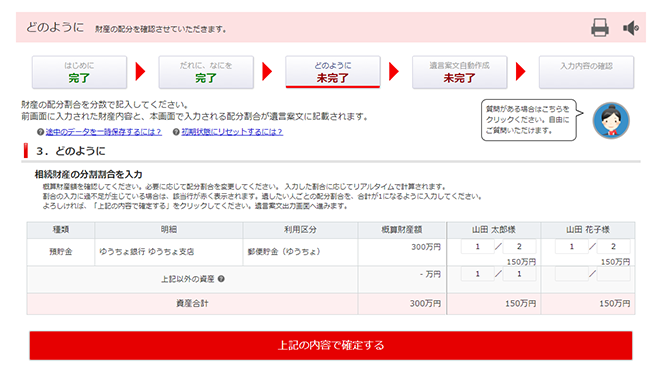Go to the だれに、なにを step
660x390 pixels.
[x=206, y=72]
